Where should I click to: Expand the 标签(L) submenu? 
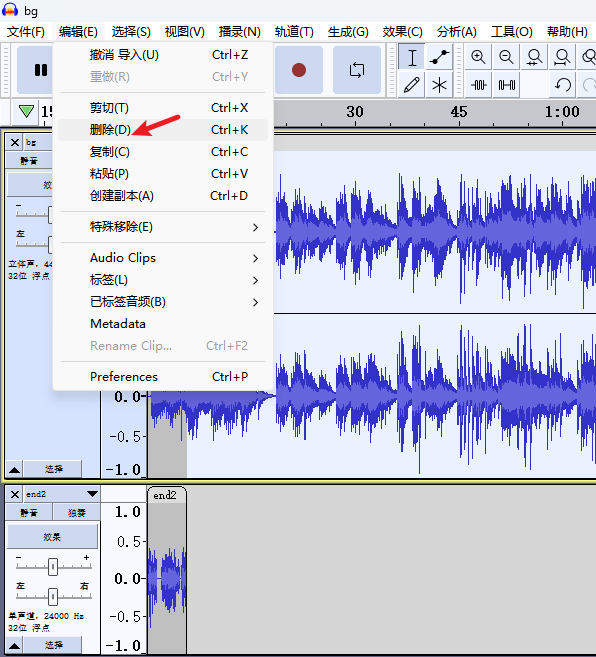163,280
